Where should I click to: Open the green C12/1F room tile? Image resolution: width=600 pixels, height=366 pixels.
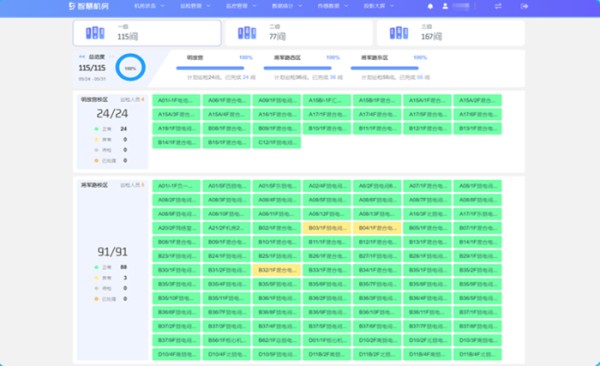click(x=276, y=142)
